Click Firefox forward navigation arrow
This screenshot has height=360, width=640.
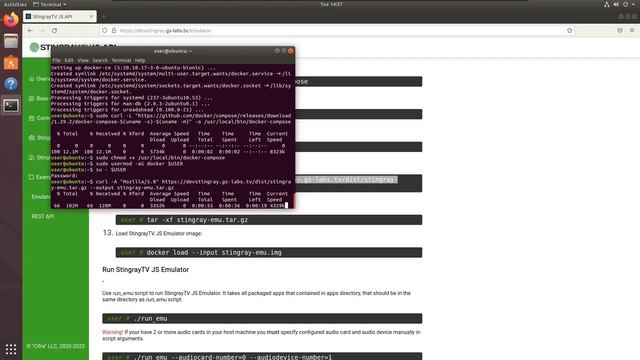(x=42, y=31)
